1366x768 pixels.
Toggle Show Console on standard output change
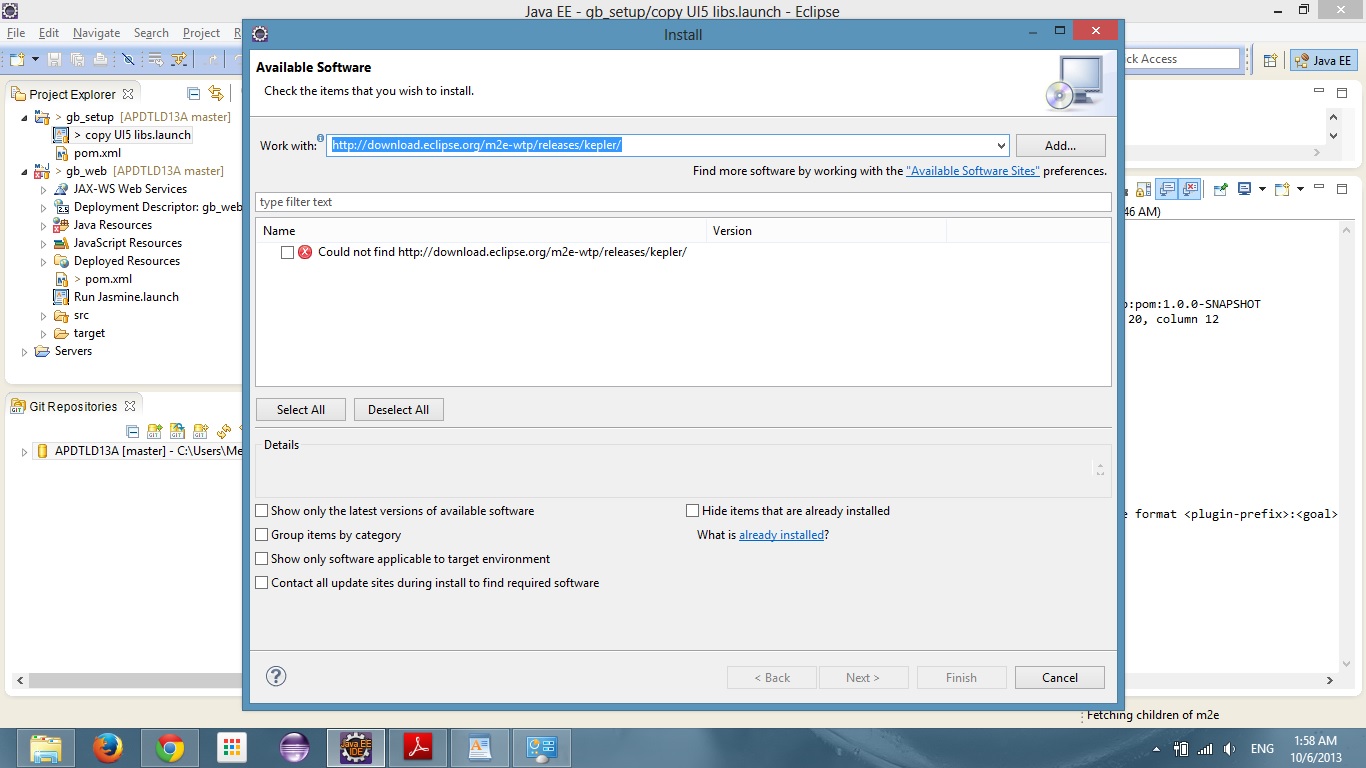(1166, 188)
